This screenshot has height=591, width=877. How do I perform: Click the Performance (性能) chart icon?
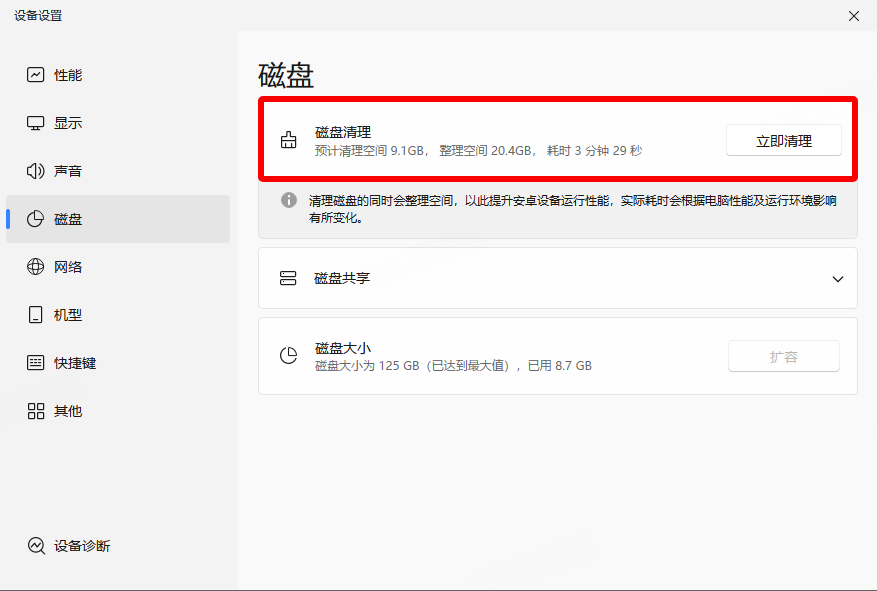tap(36, 75)
